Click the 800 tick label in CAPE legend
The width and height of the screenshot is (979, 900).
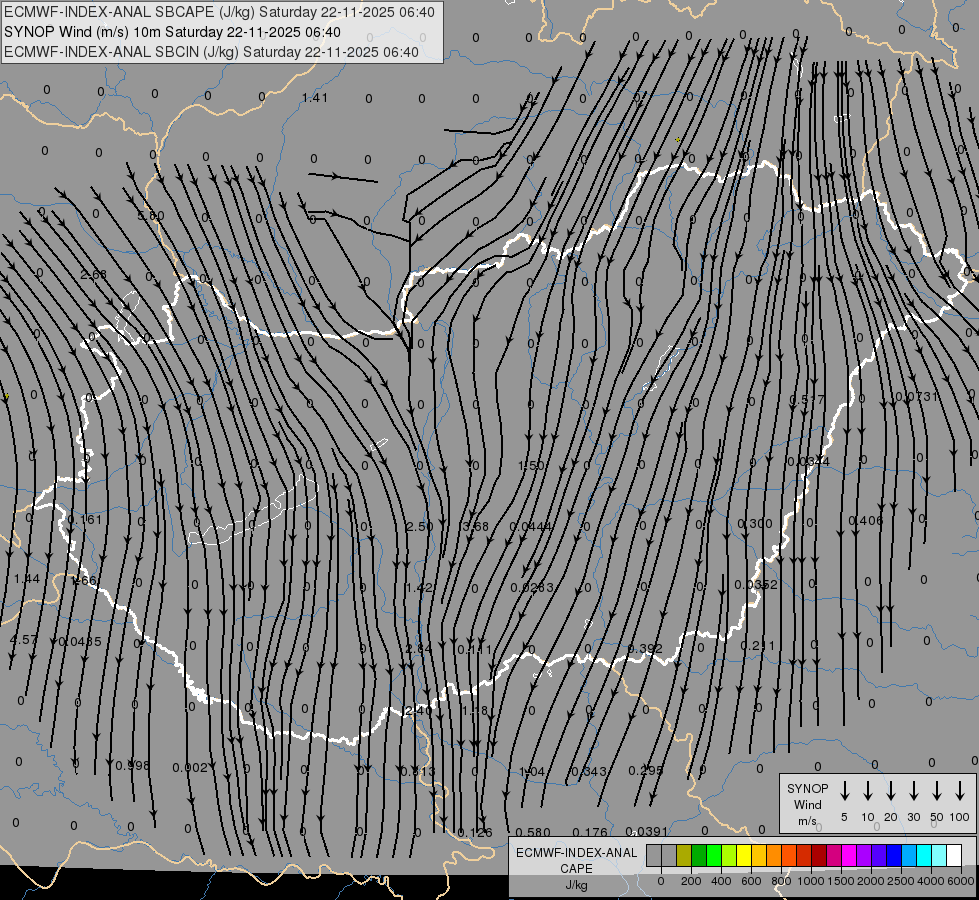coord(781,881)
